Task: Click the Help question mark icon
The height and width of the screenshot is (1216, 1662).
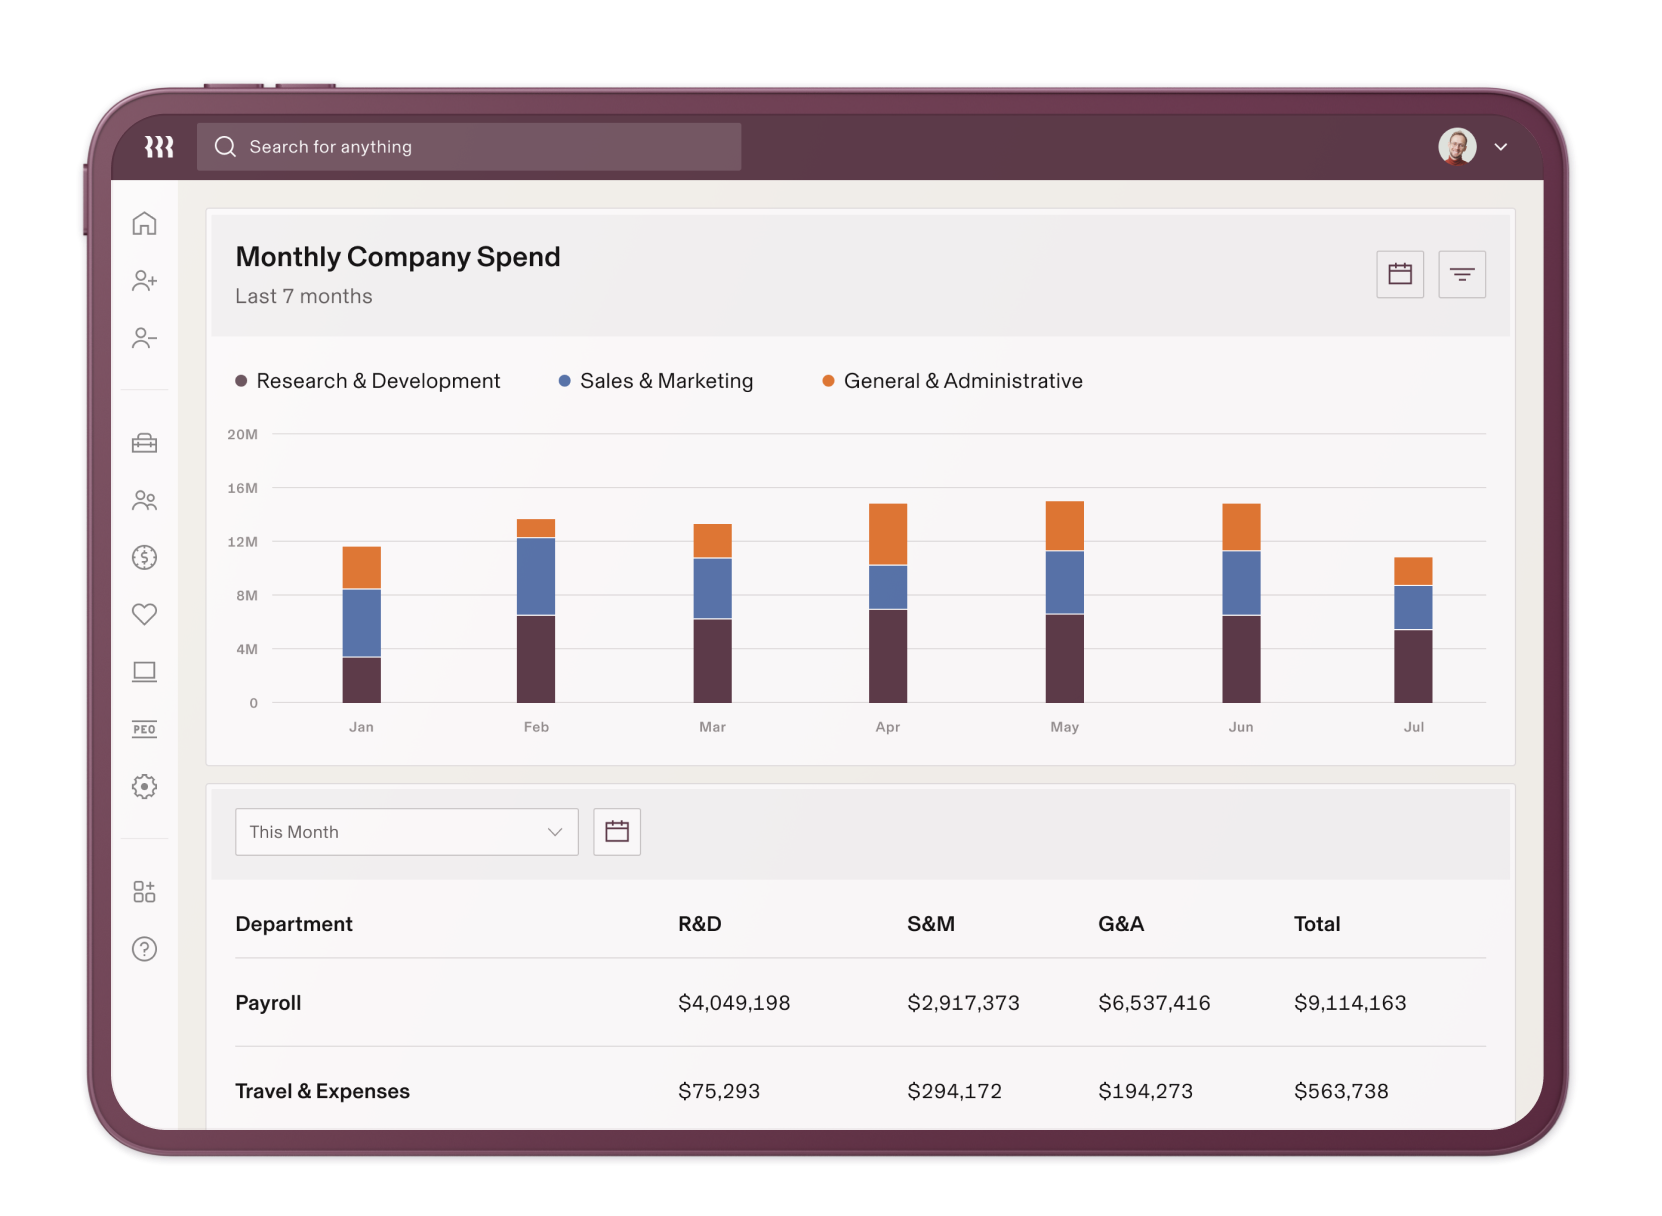Action: tap(144, 949)
